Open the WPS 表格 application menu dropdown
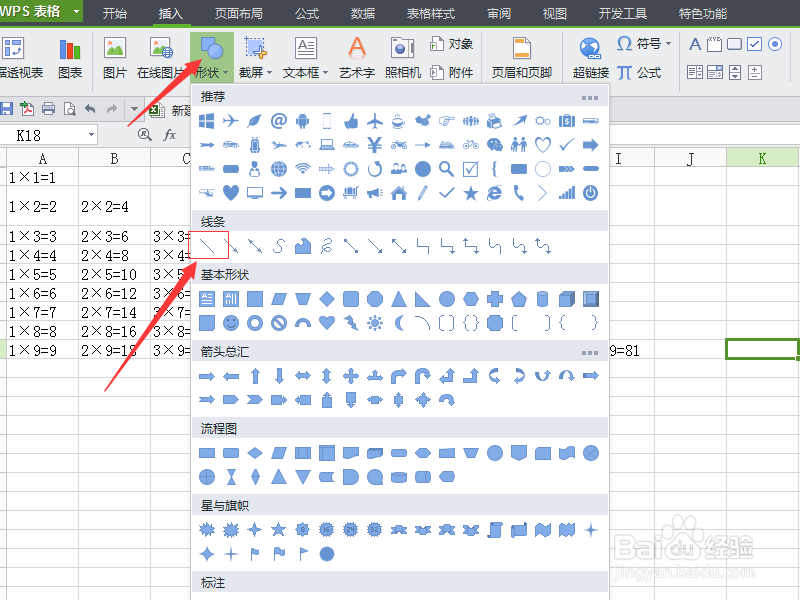This screenshot has height=600, width=800. coord(77,11)
